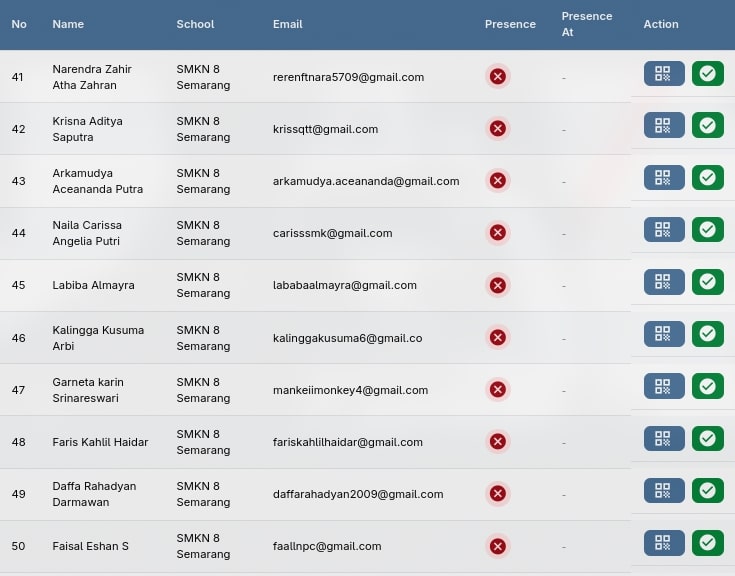Select row number 47 cell
Screen dimensions: 735x576
18,390
